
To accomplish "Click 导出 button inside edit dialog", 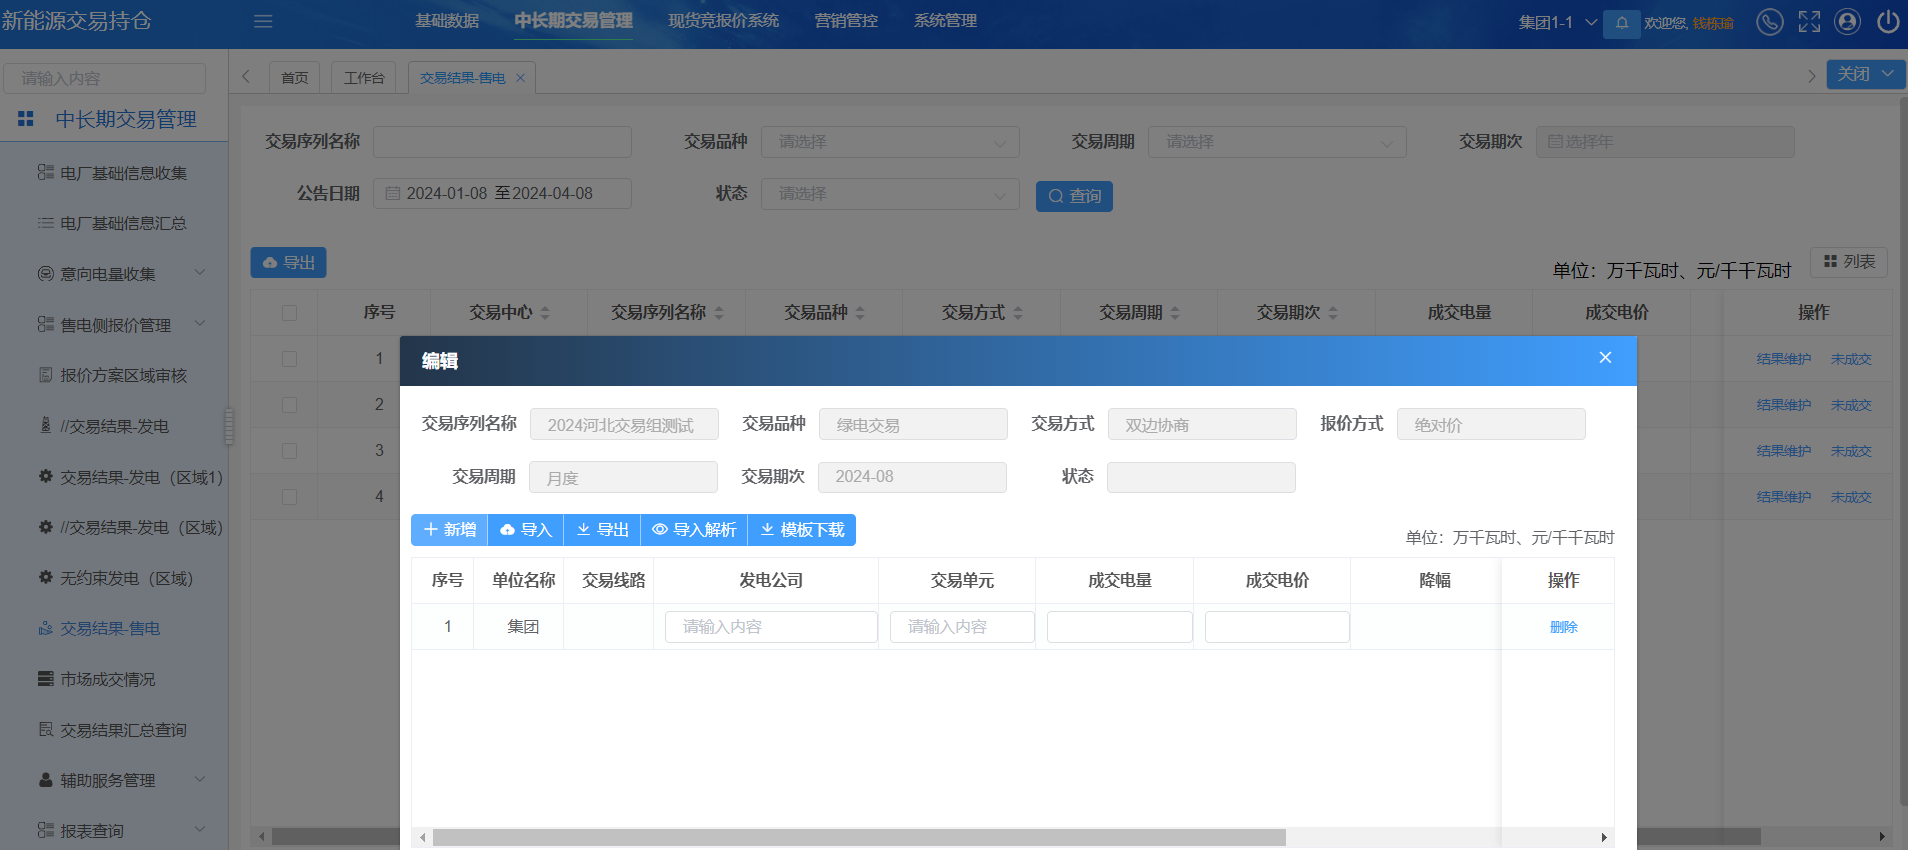I will 602,530.
